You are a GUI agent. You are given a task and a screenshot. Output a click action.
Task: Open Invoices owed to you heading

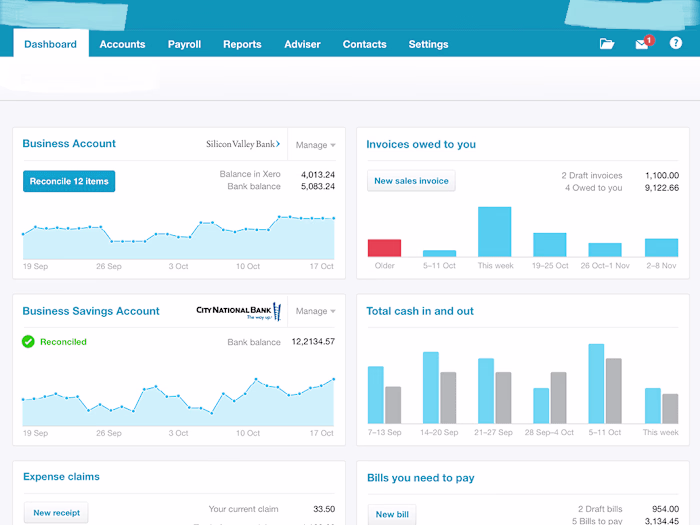coord(421,144)
